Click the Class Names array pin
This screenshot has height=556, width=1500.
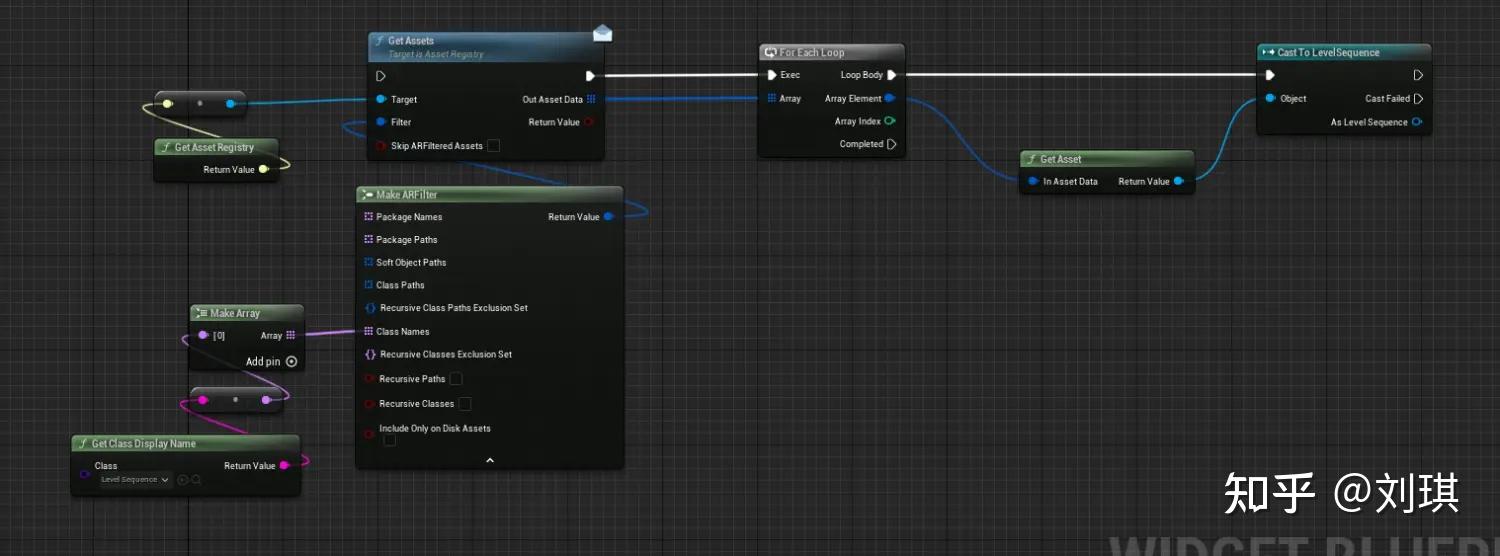(x=368, y=332)
